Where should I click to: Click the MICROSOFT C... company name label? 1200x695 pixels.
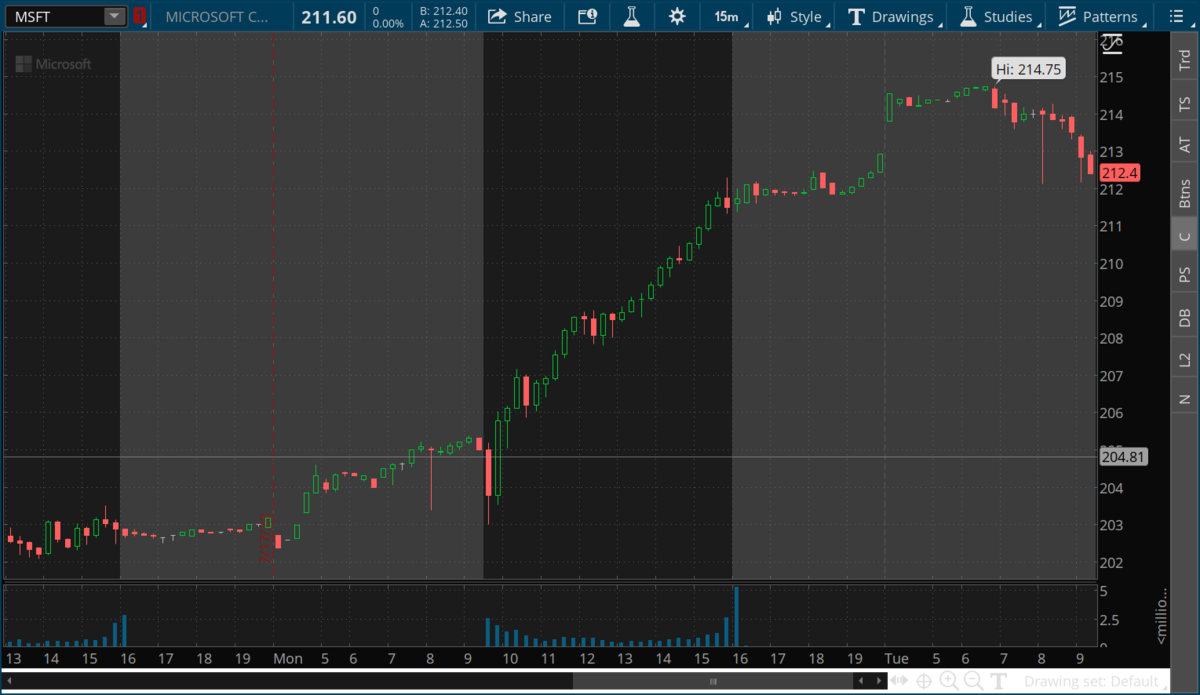[217, 16]
